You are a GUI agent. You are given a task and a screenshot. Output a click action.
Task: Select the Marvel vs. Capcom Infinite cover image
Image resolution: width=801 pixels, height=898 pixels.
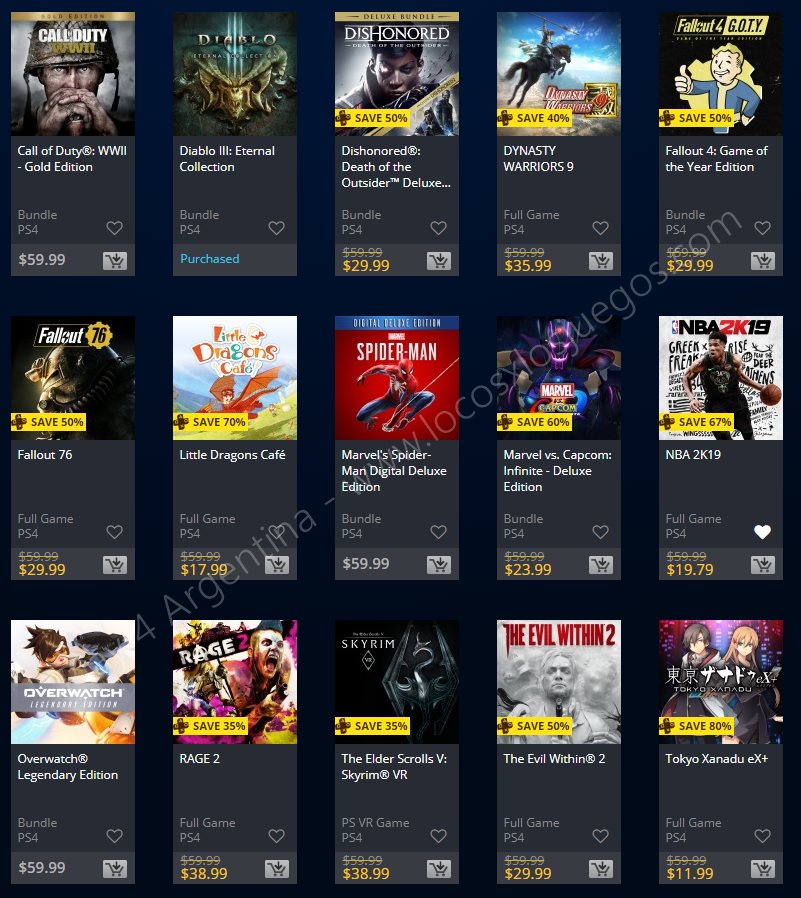click(559, 378)
